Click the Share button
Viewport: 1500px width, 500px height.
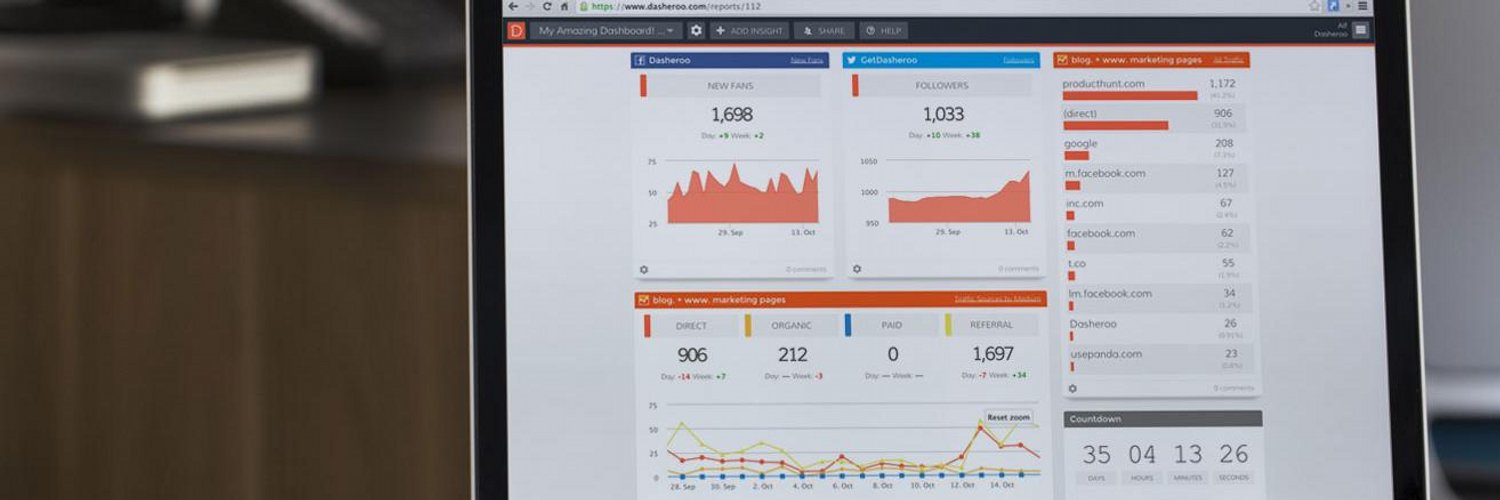pyautogui.click(x=824, y=31)
